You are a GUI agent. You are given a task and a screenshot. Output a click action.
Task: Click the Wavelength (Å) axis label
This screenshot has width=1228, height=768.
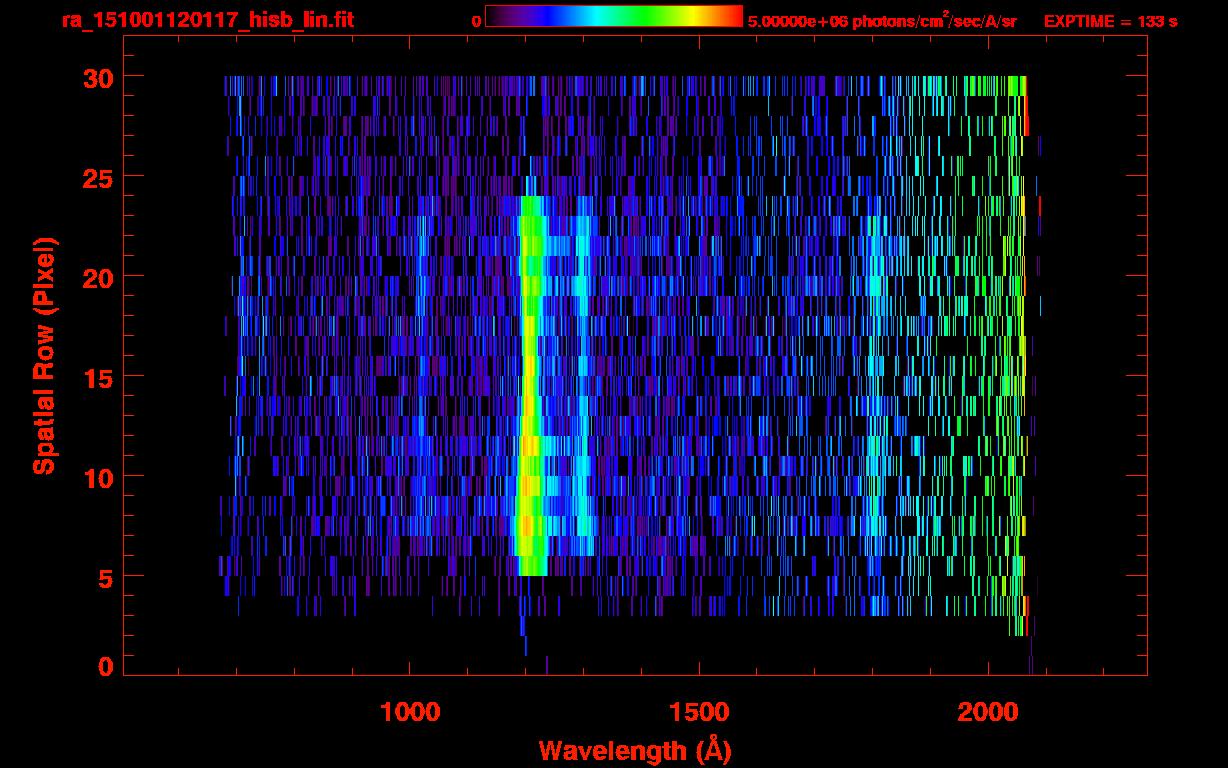click(628, 750)
